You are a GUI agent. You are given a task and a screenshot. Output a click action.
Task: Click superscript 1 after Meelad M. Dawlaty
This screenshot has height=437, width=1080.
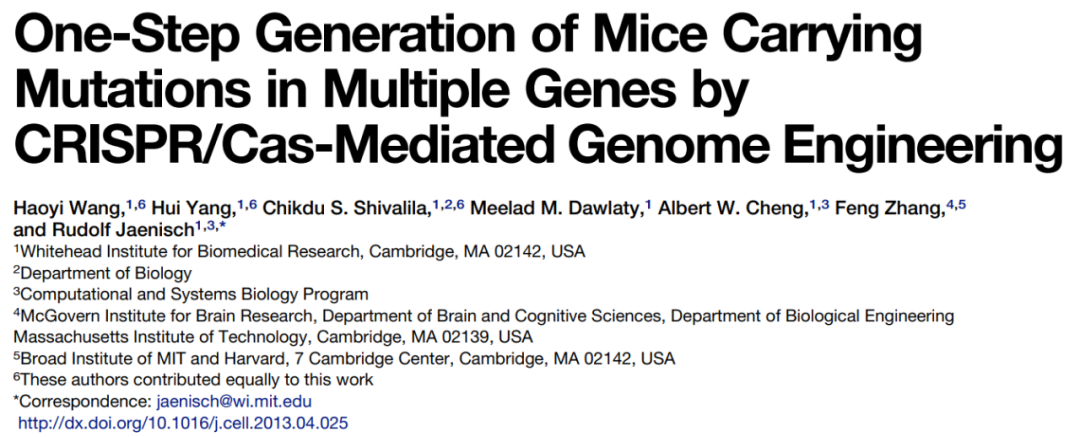(x=648, y=204)
